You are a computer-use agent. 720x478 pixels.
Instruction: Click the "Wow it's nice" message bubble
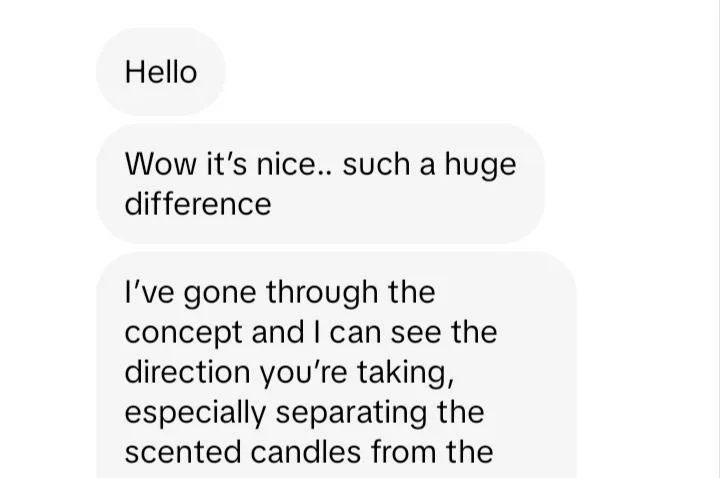321,184
